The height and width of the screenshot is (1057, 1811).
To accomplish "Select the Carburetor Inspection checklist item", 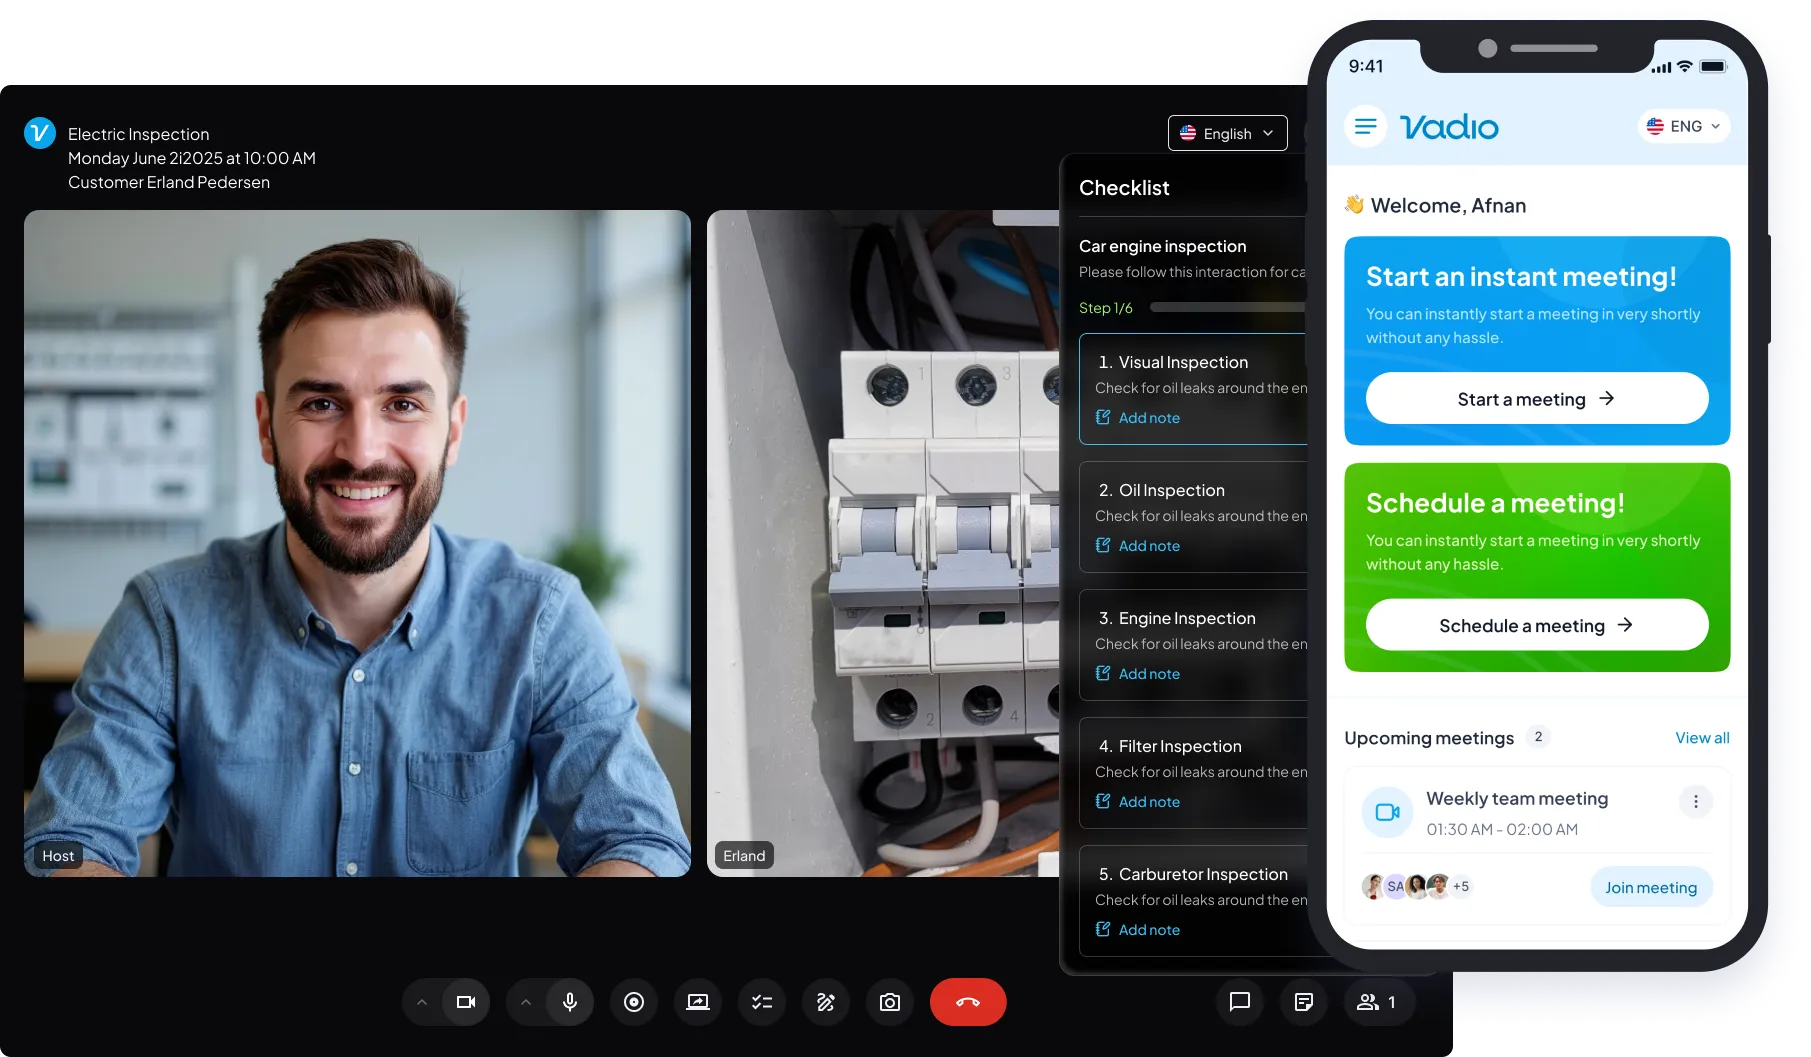I will pos(1194,901).
